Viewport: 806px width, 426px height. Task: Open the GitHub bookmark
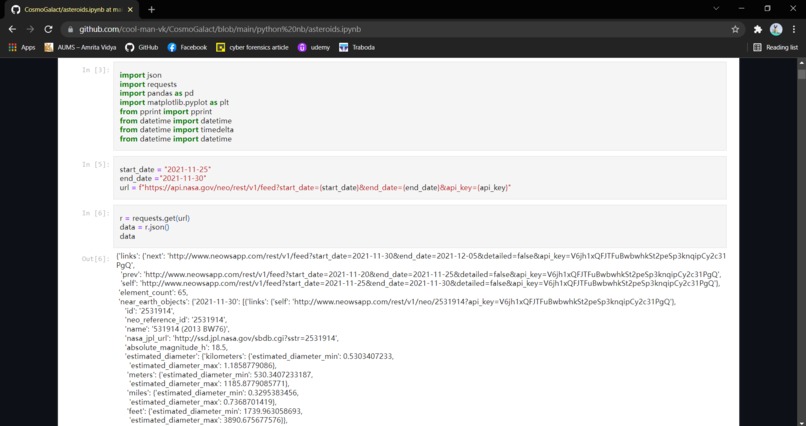point(142,47)
